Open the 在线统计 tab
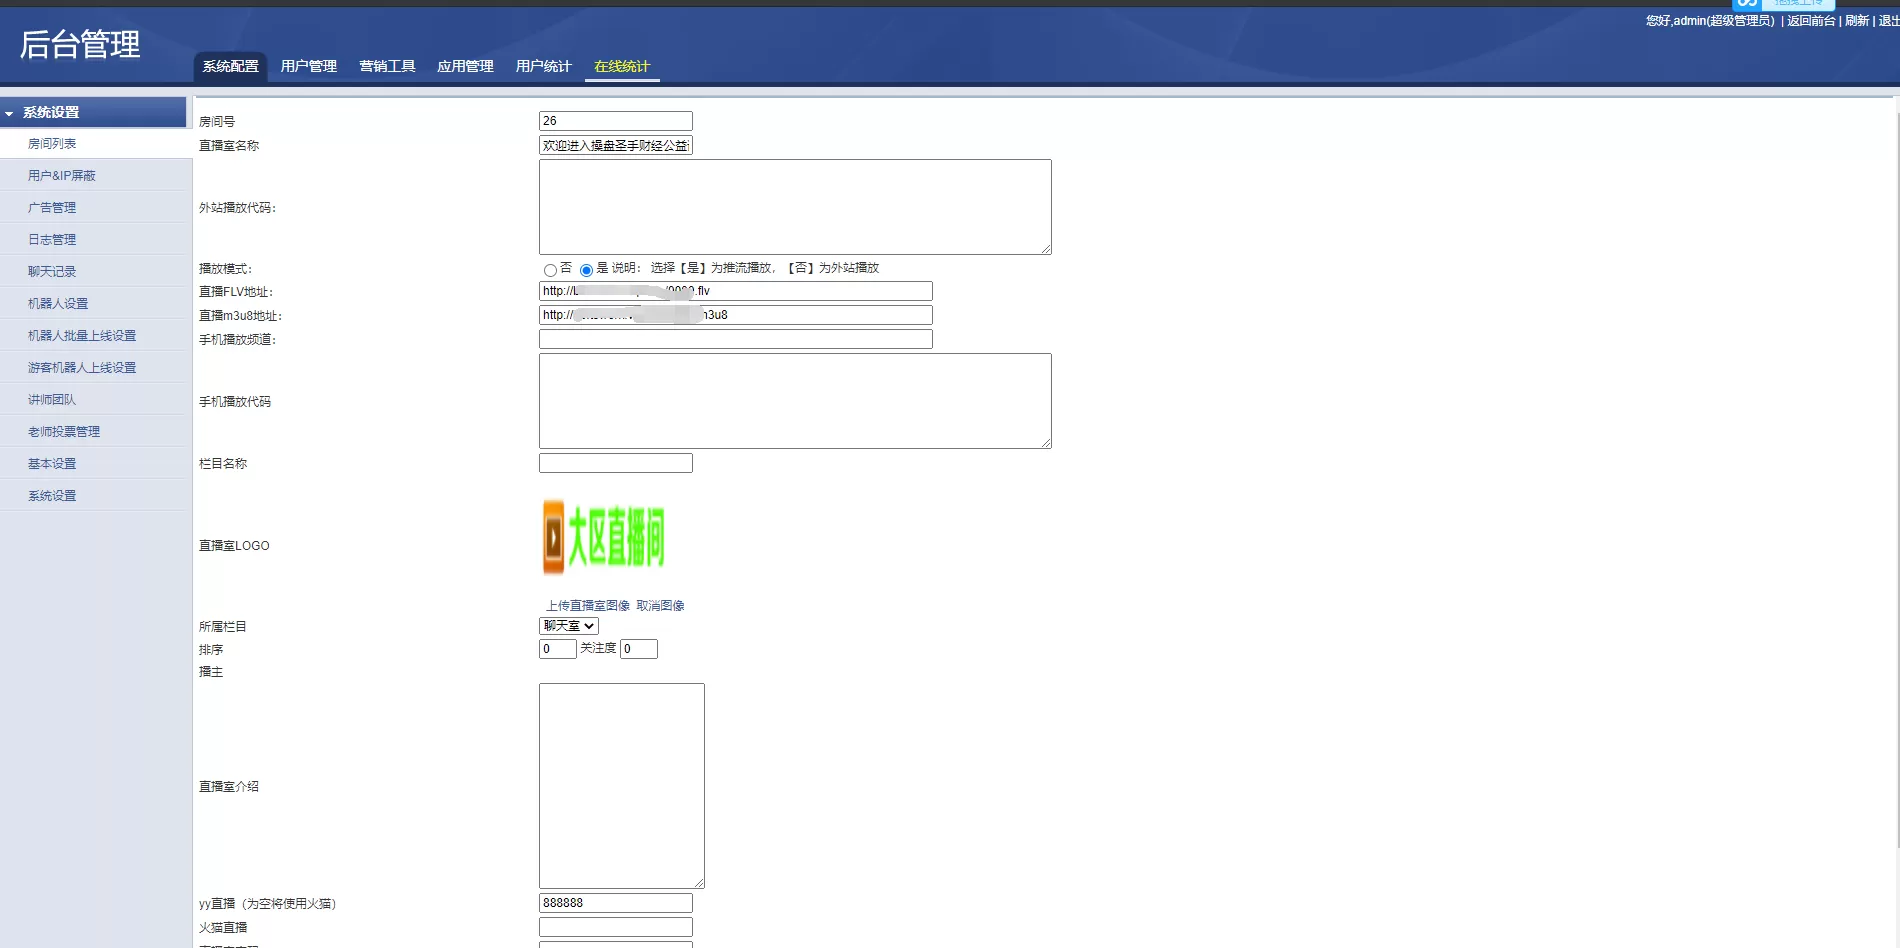The width and height of the screenshot is (1900, 948). 621,66
